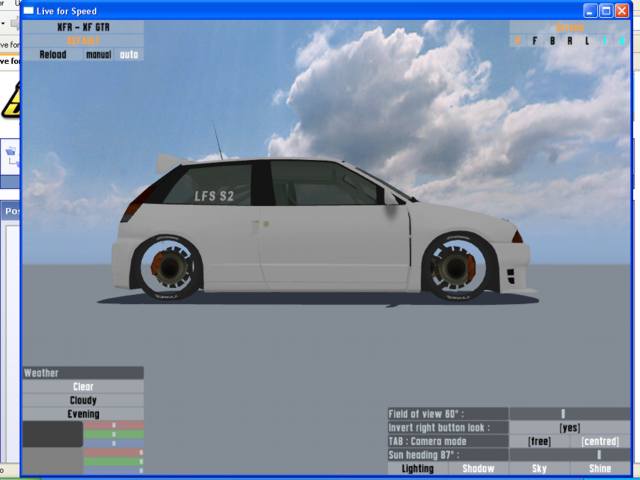
Task: Select the R view button
Action: pyautogui.click(x=570, y=41)
